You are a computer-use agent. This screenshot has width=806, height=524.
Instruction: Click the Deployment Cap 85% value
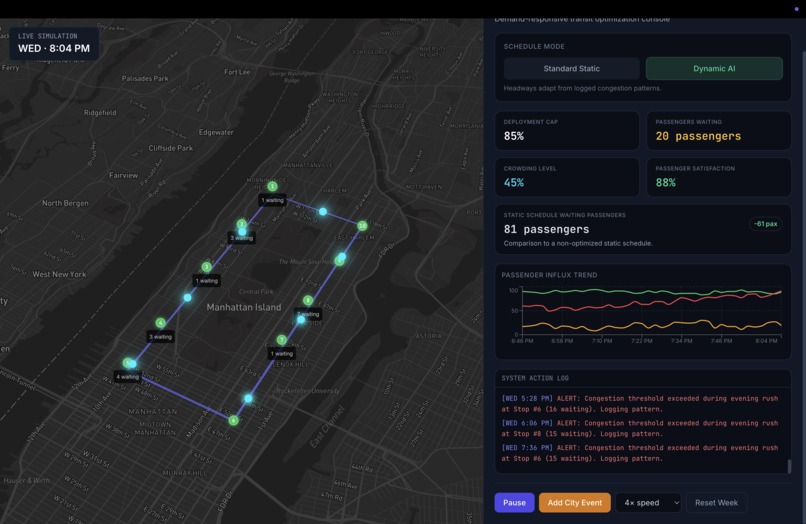click(x=514, y=136)
